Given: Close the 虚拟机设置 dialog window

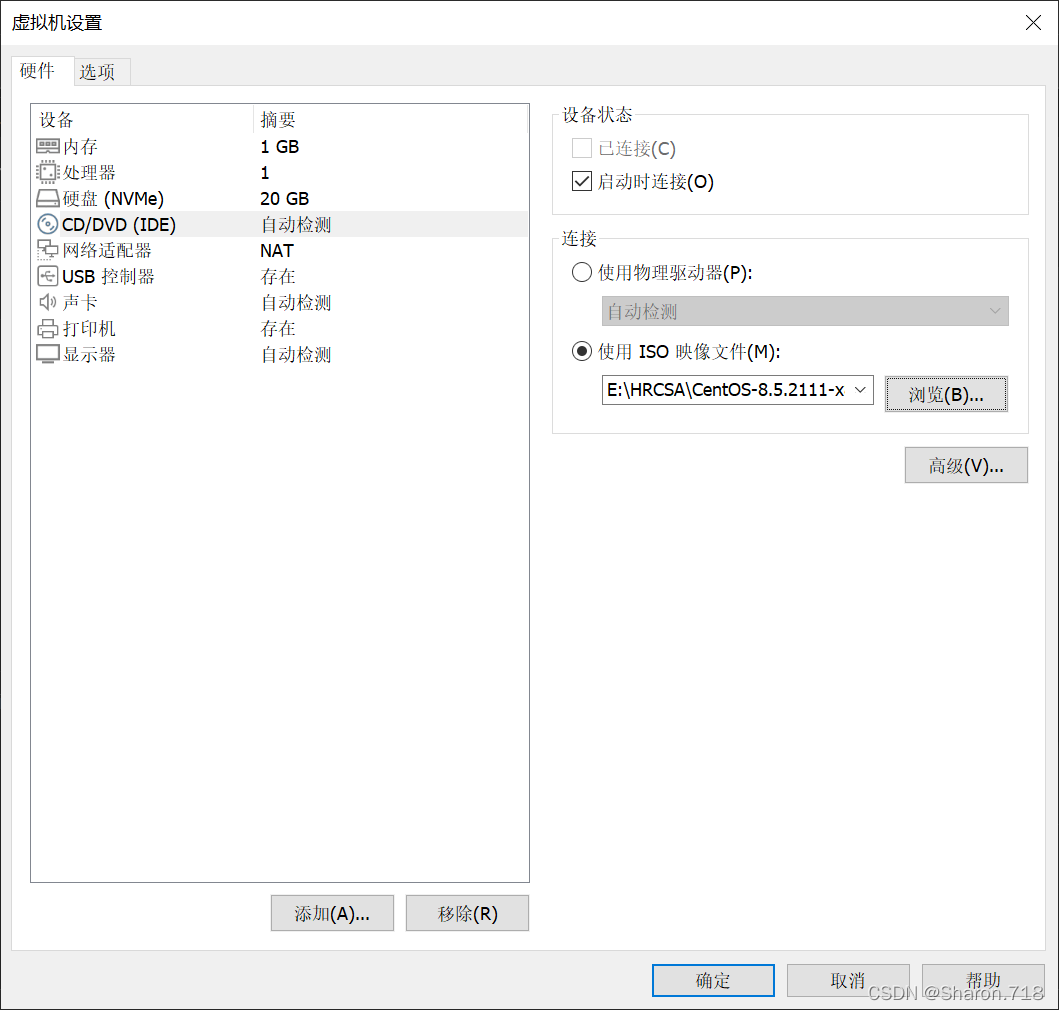Looking at the screenshot, I should click(1033, 23).
